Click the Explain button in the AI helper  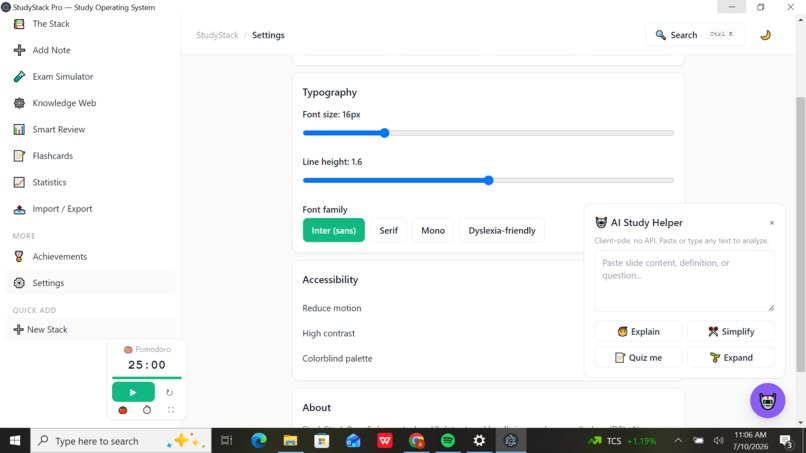tap(638, 332)
